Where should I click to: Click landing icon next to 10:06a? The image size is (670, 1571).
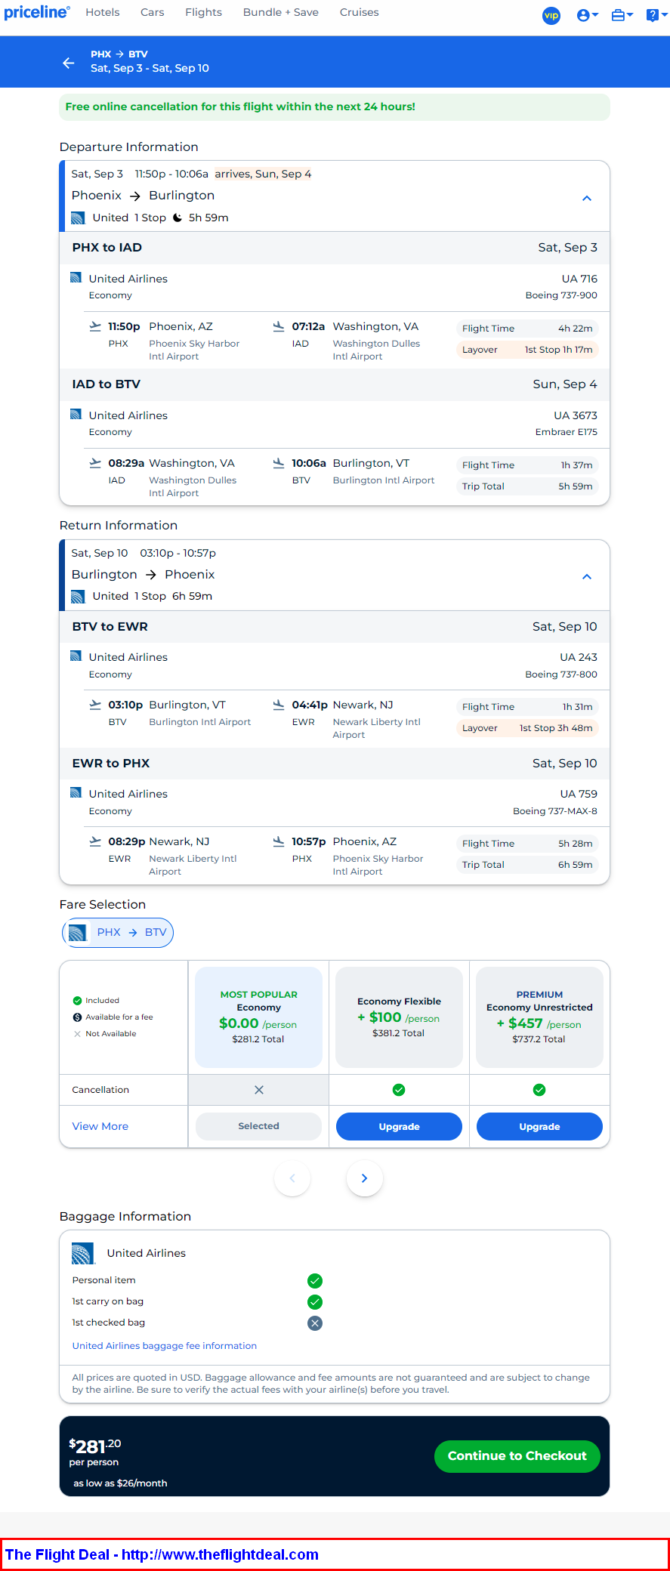tap(279, 463)
